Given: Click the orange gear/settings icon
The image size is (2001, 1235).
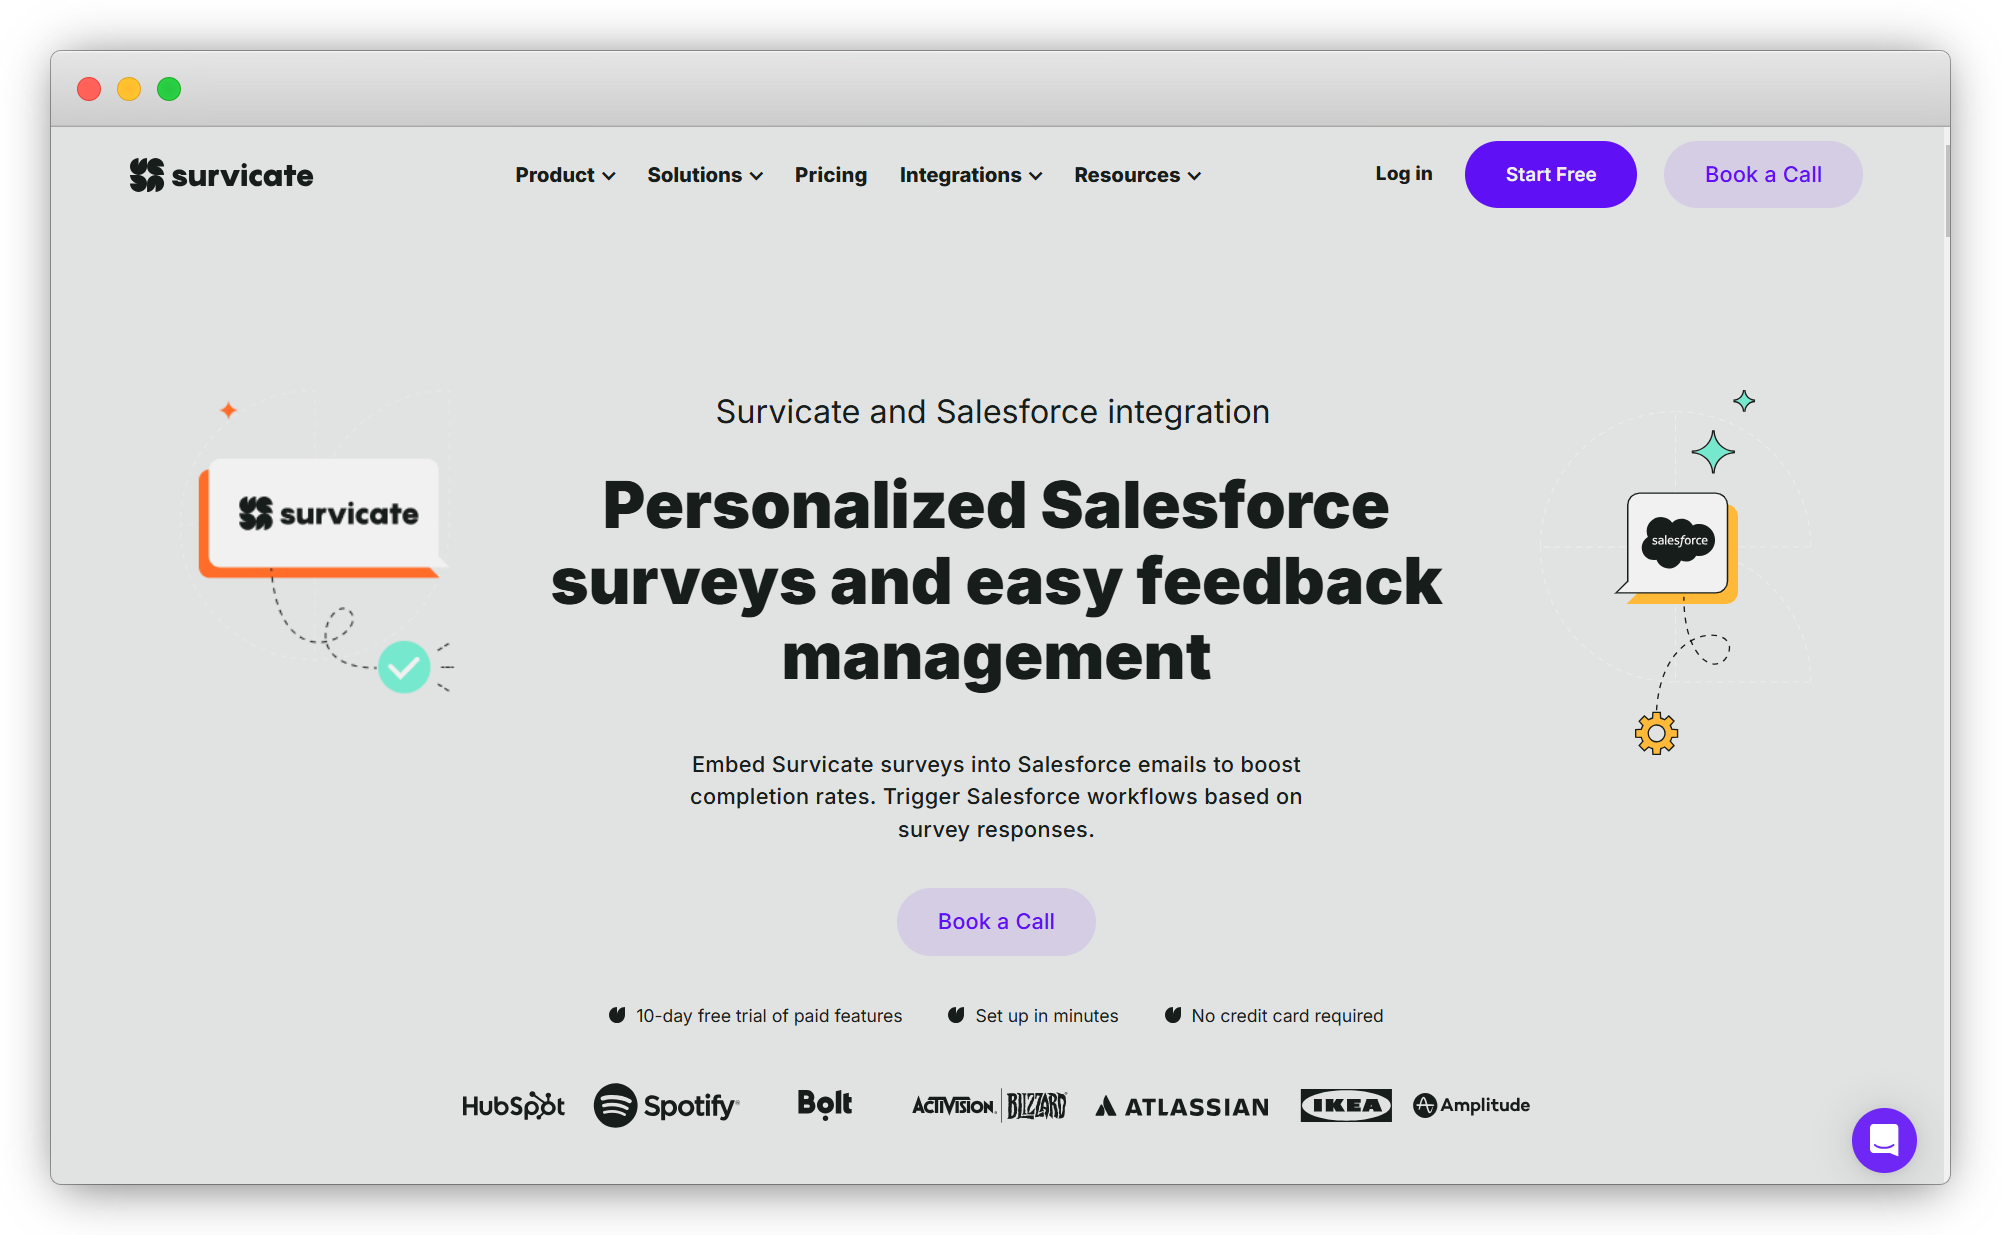Looking at the screenshot, I should click(1655, 732).
